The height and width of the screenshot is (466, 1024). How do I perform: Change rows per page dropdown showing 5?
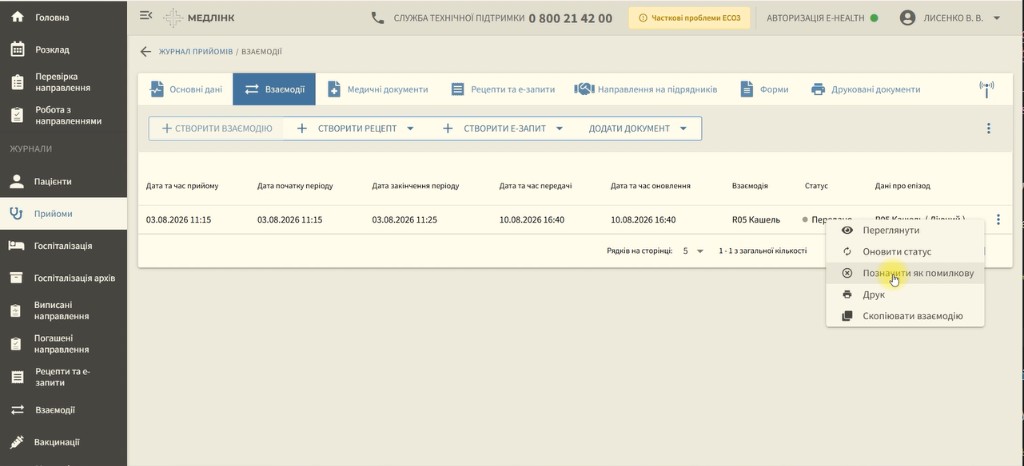[693, 251]
